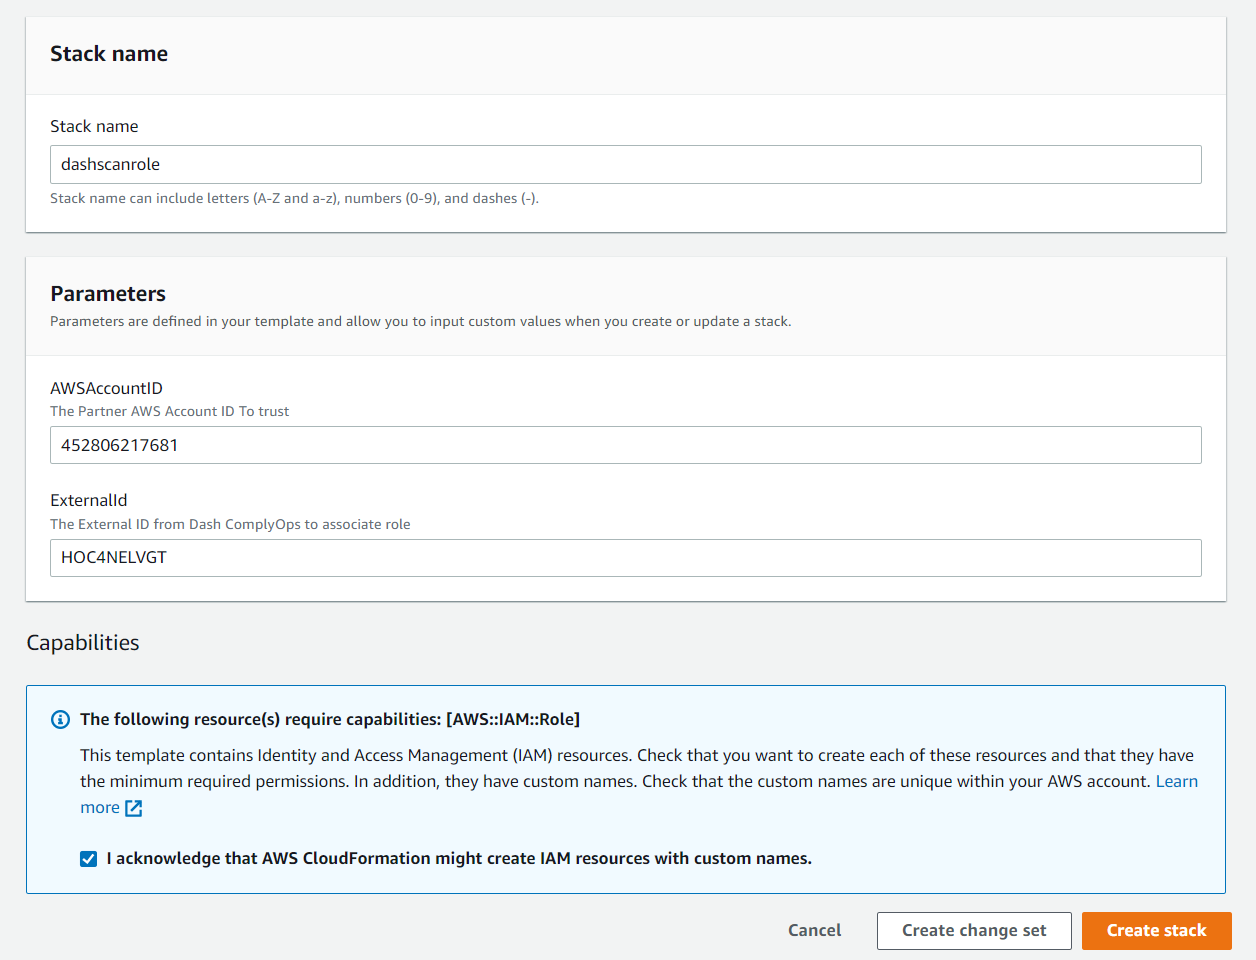Viewport: 1256px width, 960px height.
Task: Cancel the stack creation
Action: pyautogui.click(x=814, y=931)
